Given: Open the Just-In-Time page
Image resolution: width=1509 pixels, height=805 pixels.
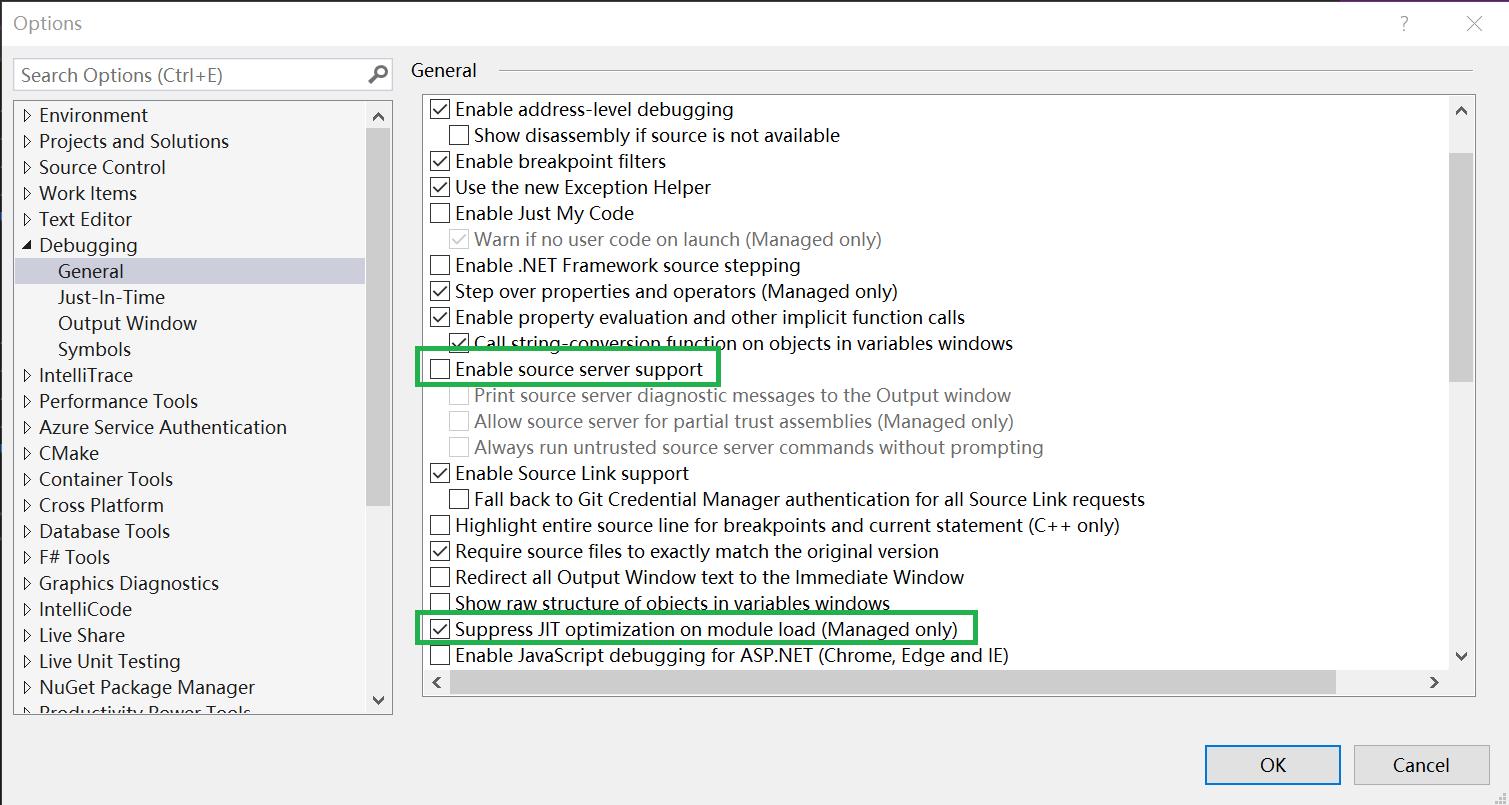Looking at the screenshot, I should [x=111, y=297].
